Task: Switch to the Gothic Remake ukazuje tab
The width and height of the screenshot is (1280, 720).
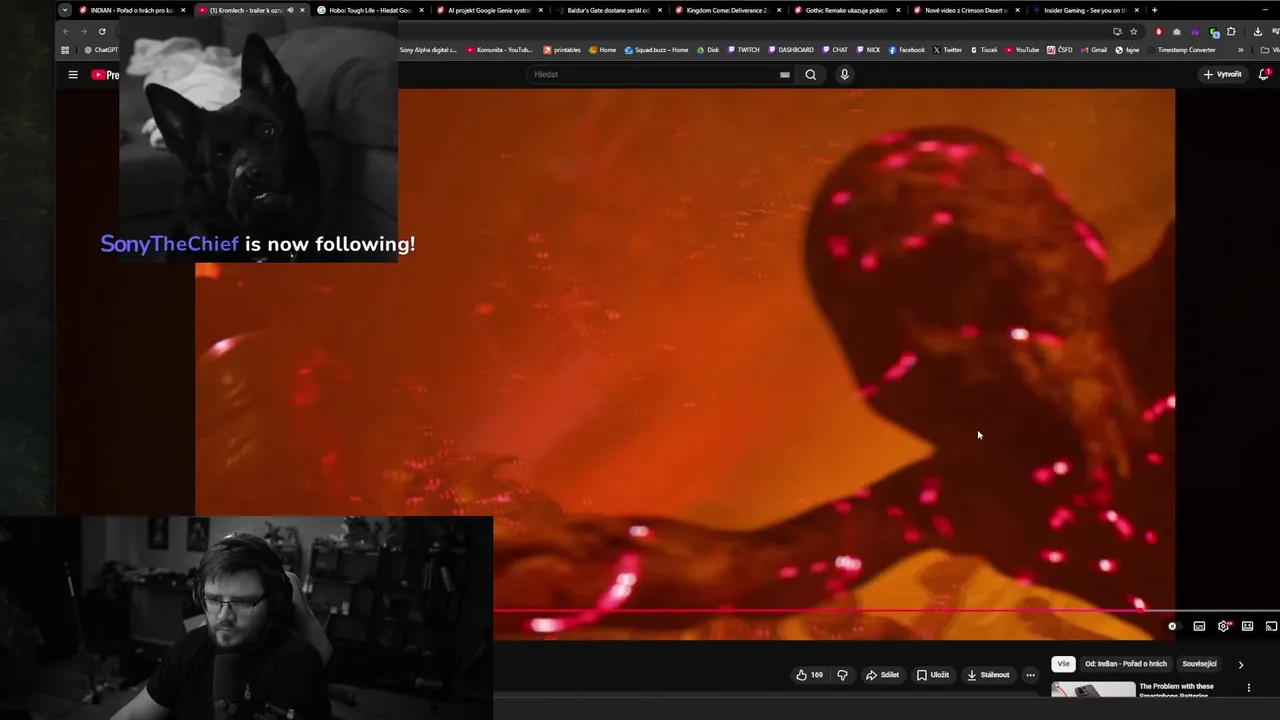Action: [846, 10]
